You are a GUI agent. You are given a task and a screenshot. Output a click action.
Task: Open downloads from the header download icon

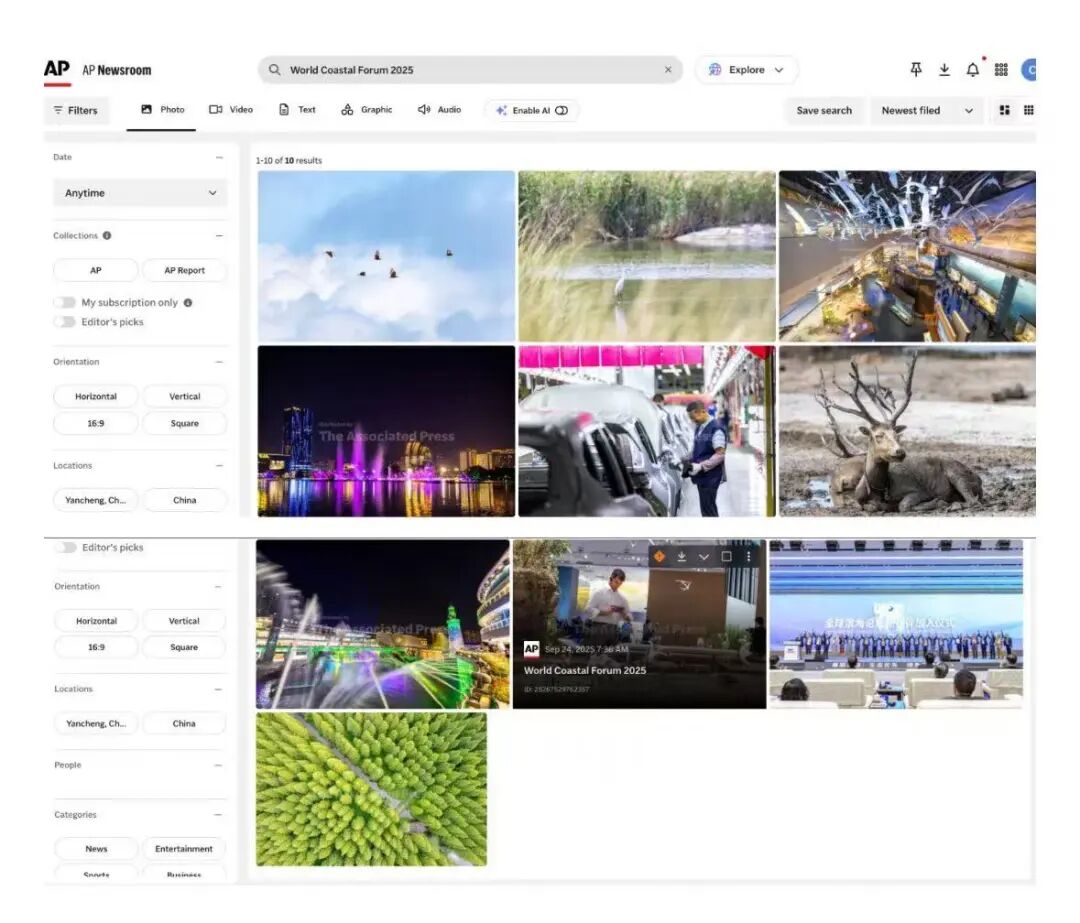click(944, 69)
